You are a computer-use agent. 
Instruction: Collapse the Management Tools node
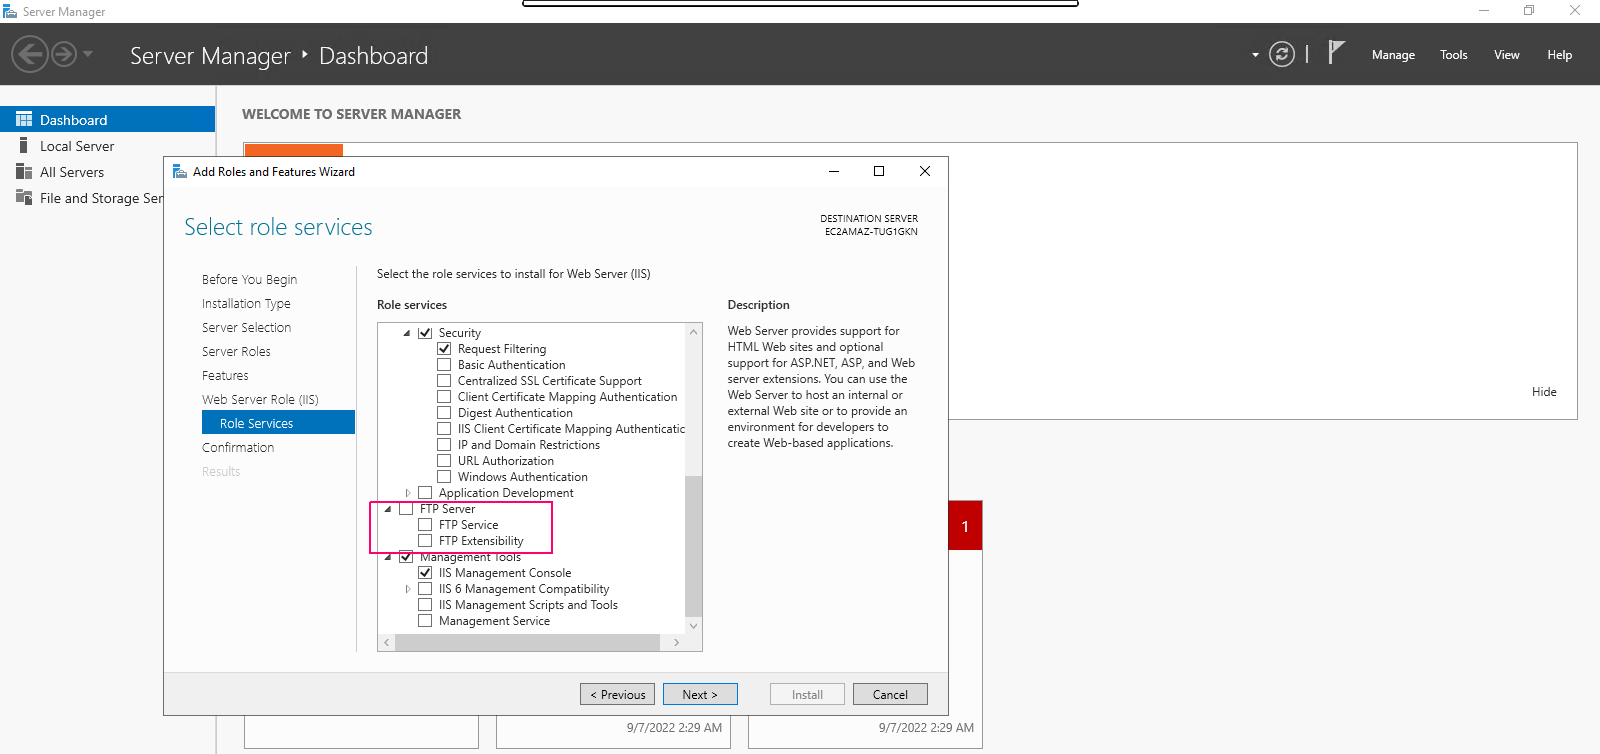[388, 557]
